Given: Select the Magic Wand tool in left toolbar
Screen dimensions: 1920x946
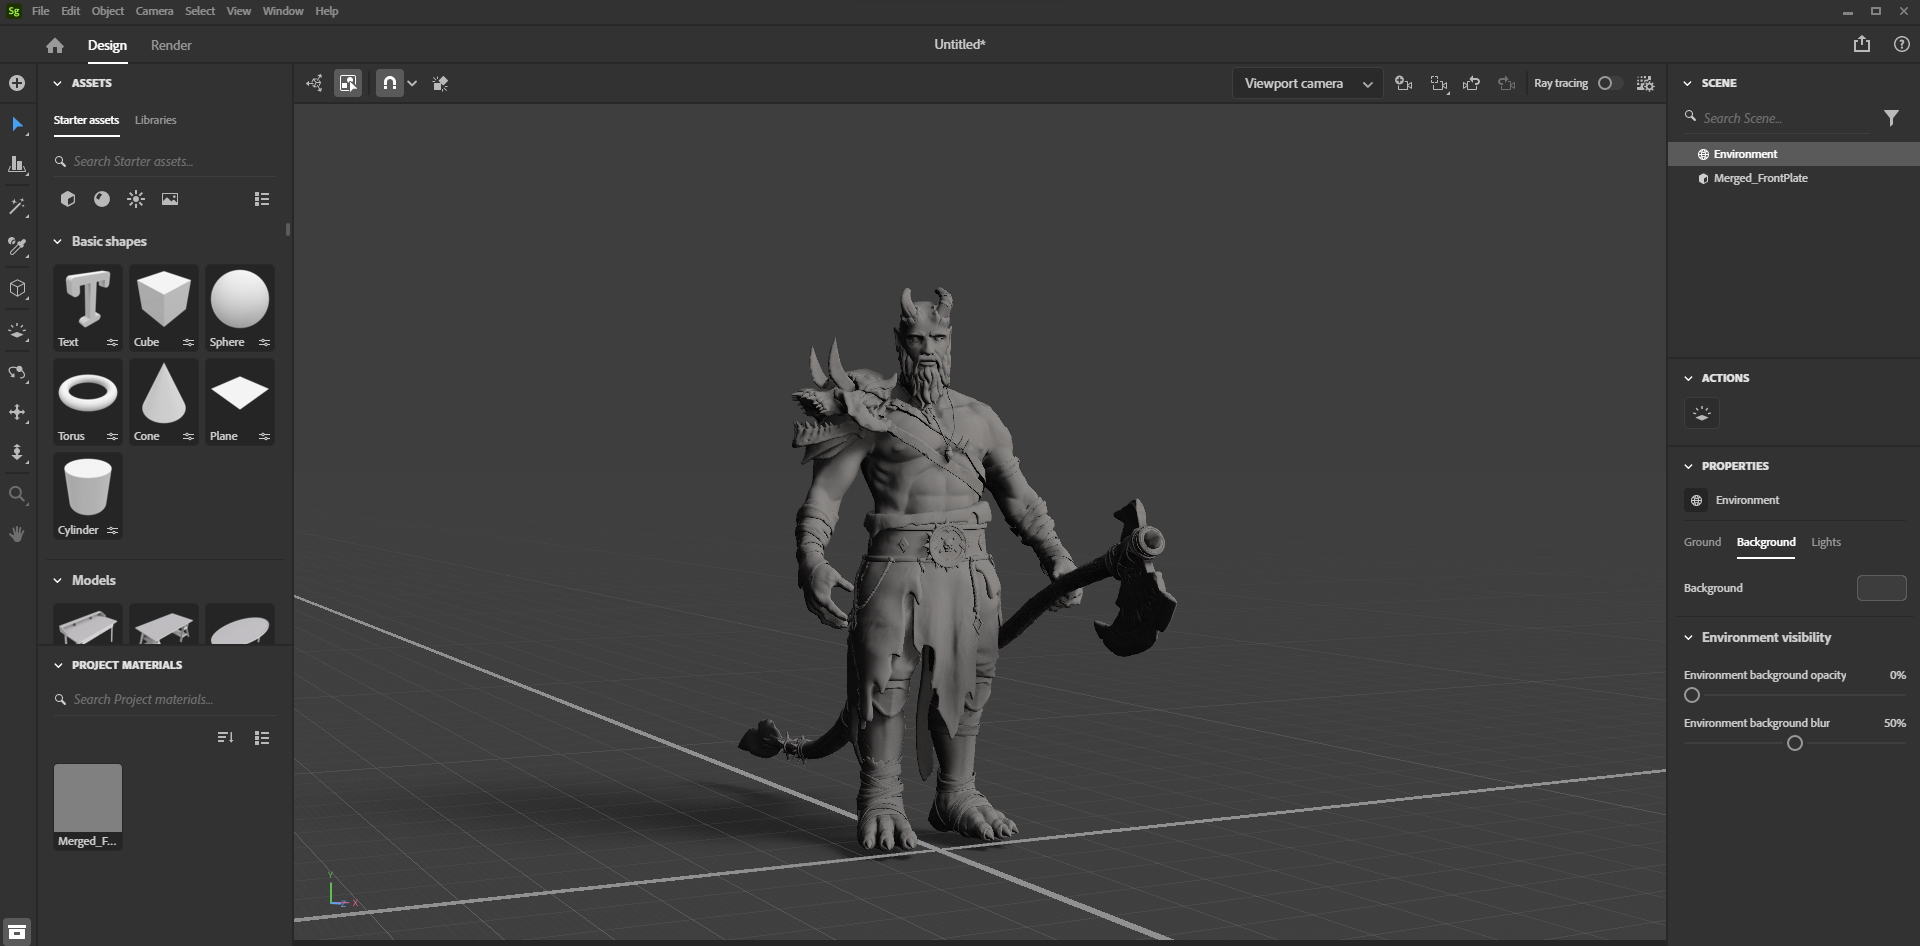Looking at the screenshot, I should tap(17, 207).
